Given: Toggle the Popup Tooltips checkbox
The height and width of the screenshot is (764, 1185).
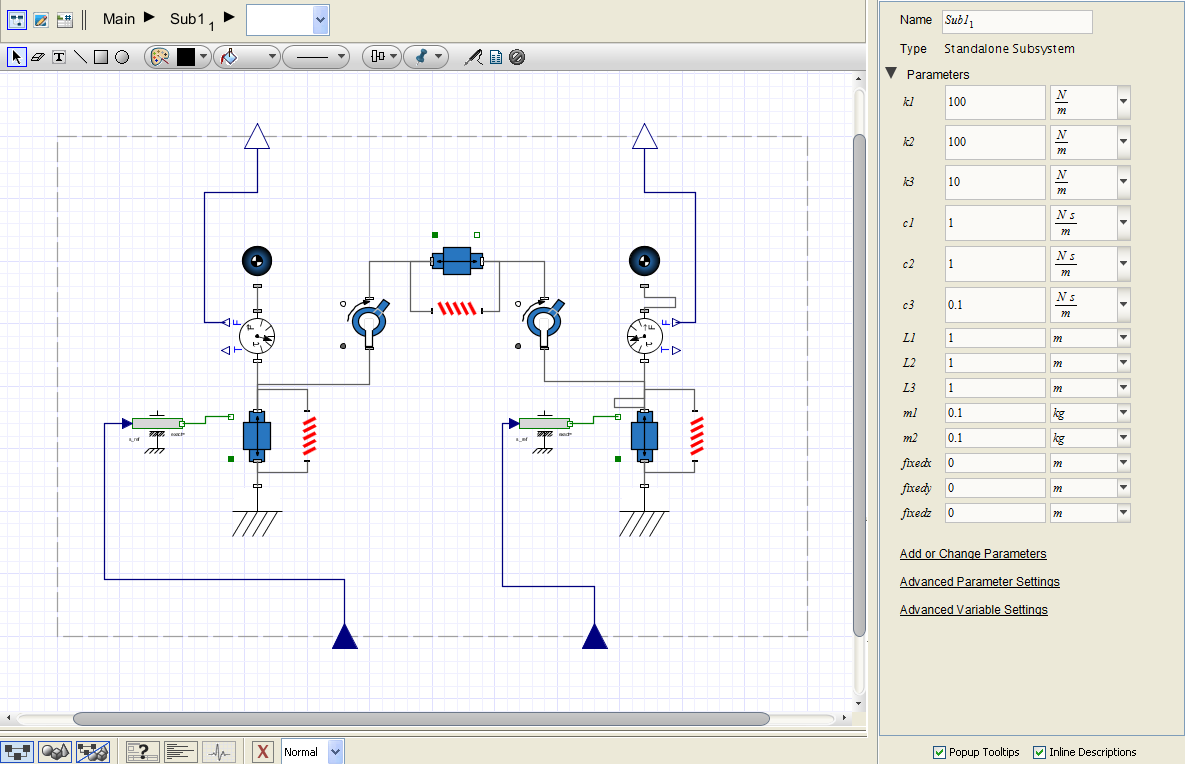Looking at the screenshot, I should [x=939, y=752].
